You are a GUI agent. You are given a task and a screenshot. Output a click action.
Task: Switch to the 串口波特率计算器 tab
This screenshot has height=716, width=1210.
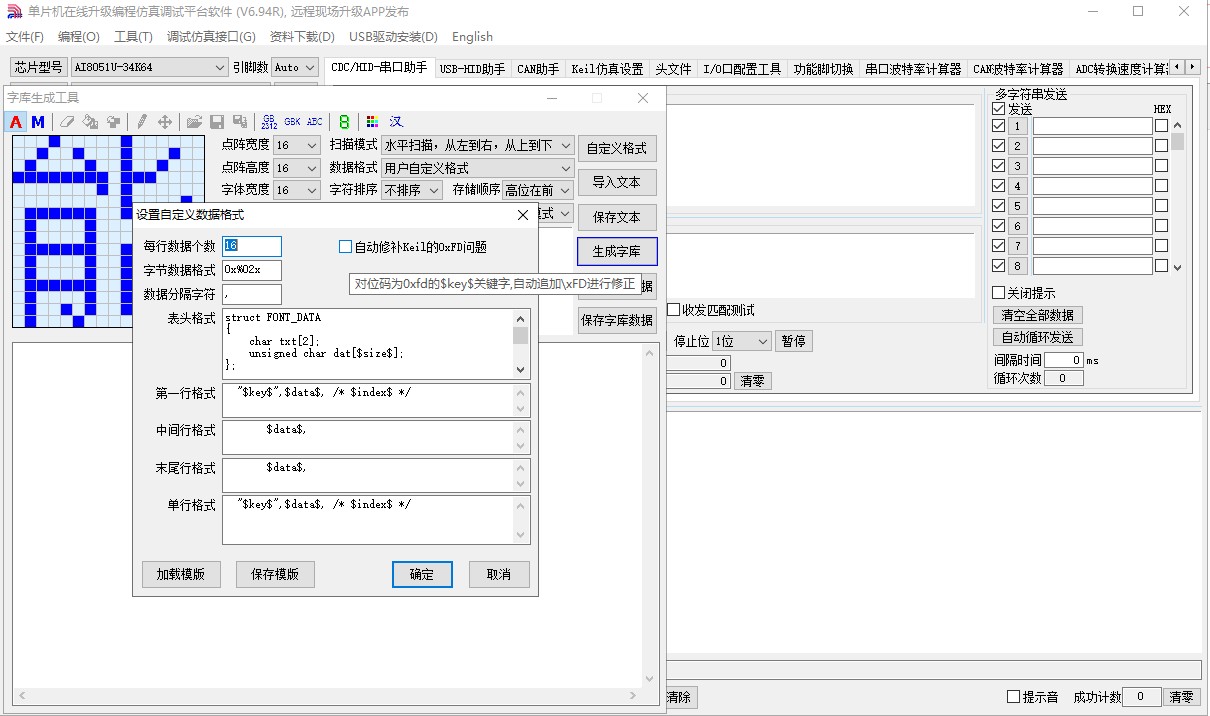(x=913, y=69)
